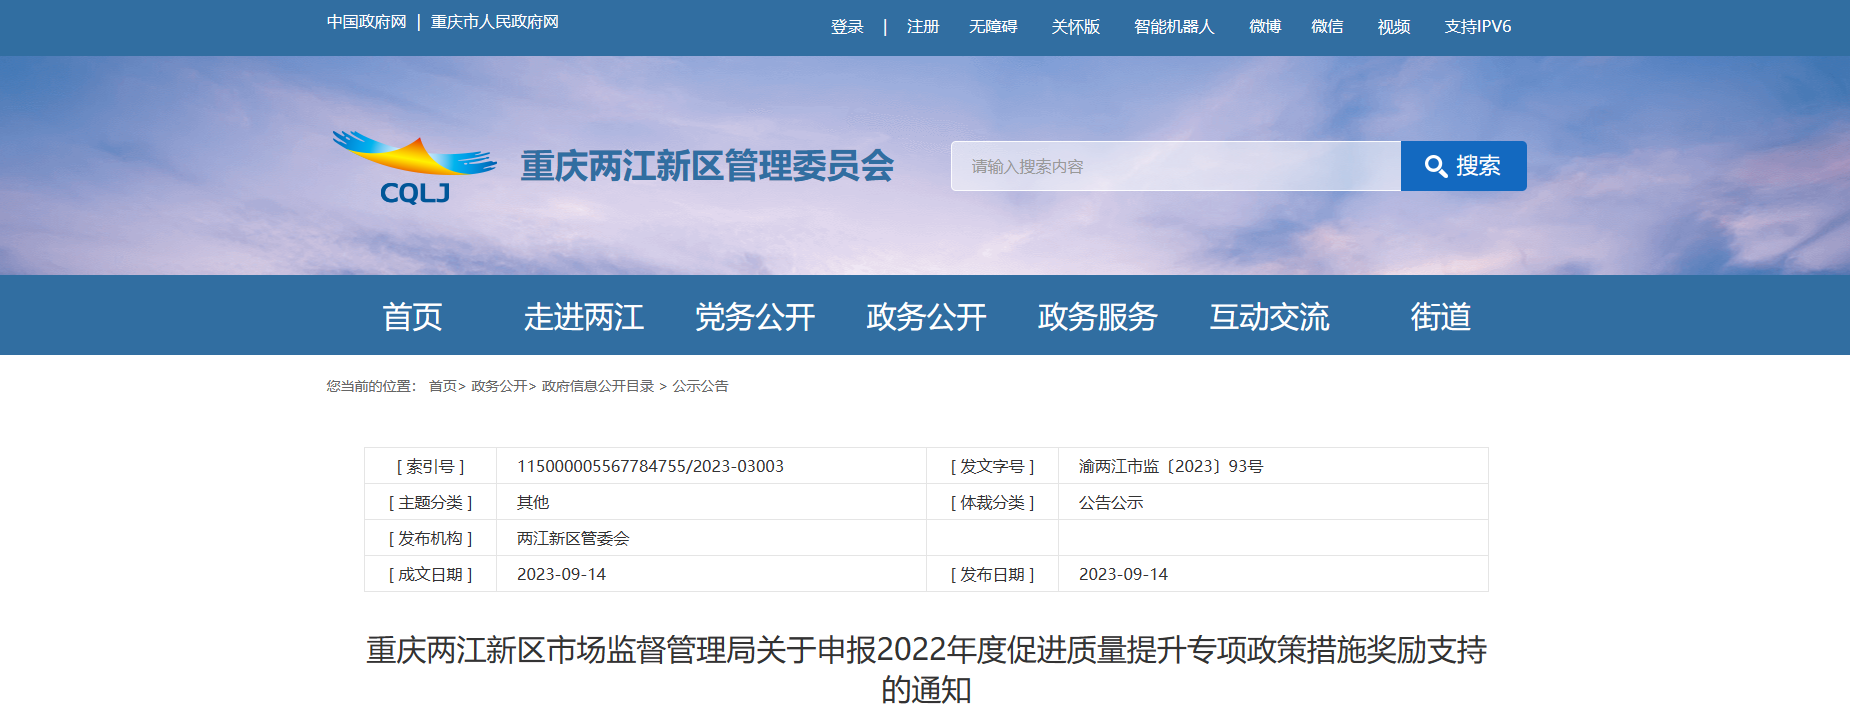This screenshot has width=1850, height=708.
Task: Open the 中国政府网 link
Action: 366,22
